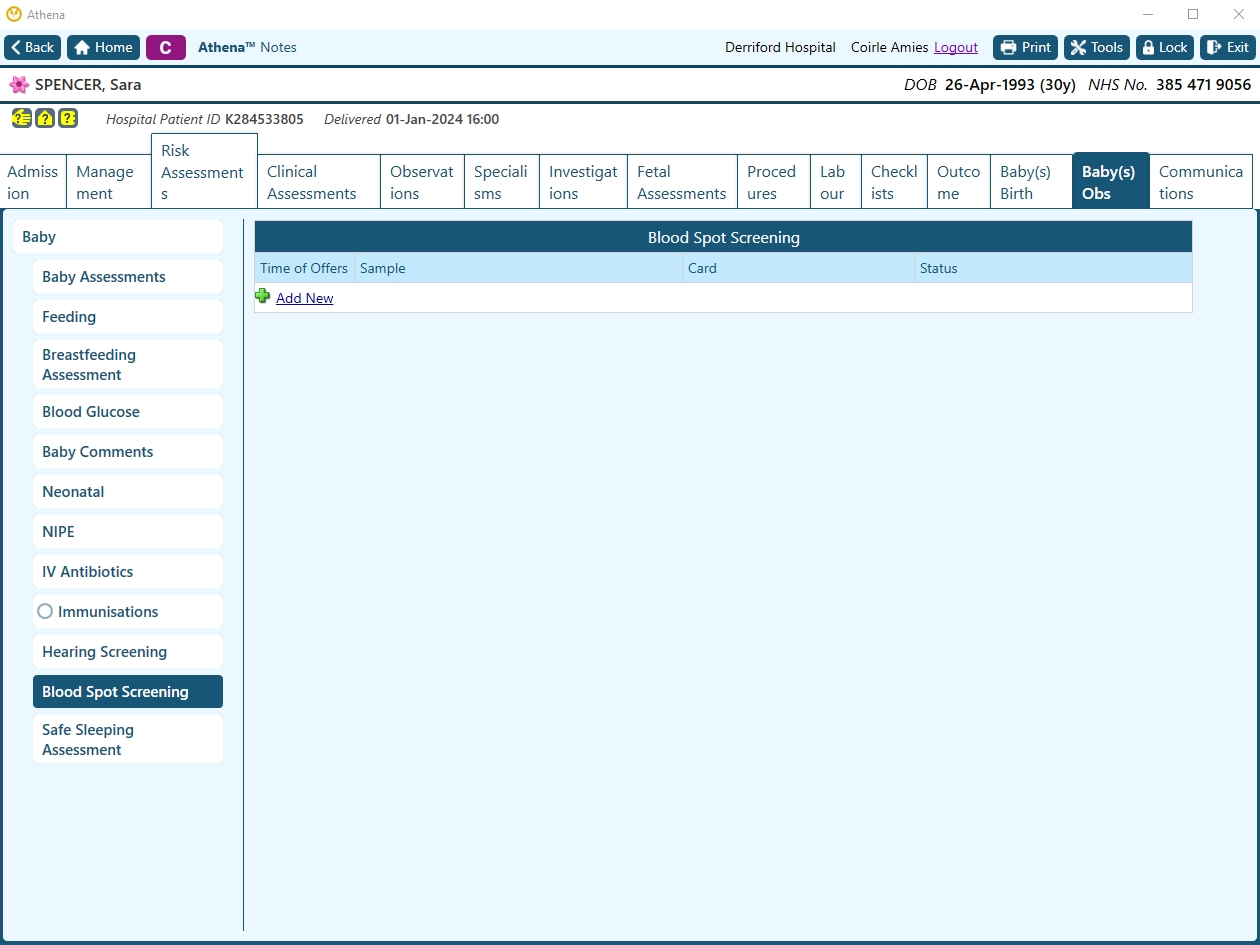This screenshot has width=1260, height=945.
Task: Click the purple C button
Action: [x=166, y=47]
